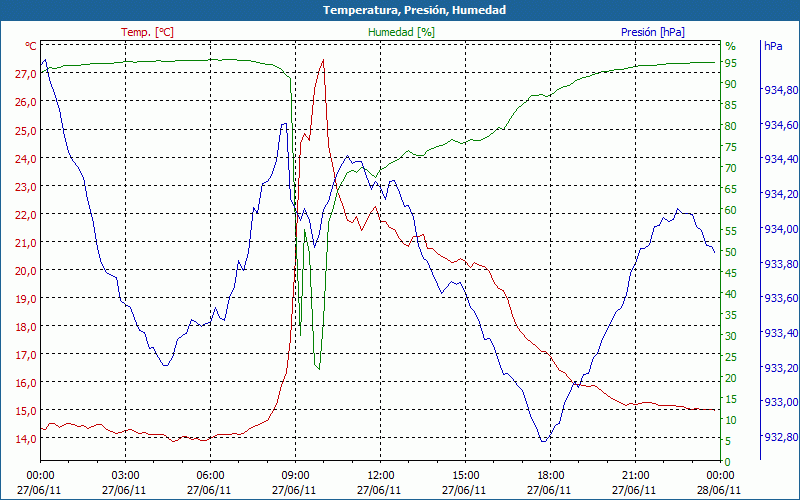The width and height of the screenshot is (800, 500).
Task: Click pressure axis value '933,60'
Action: tap(781, 298)
